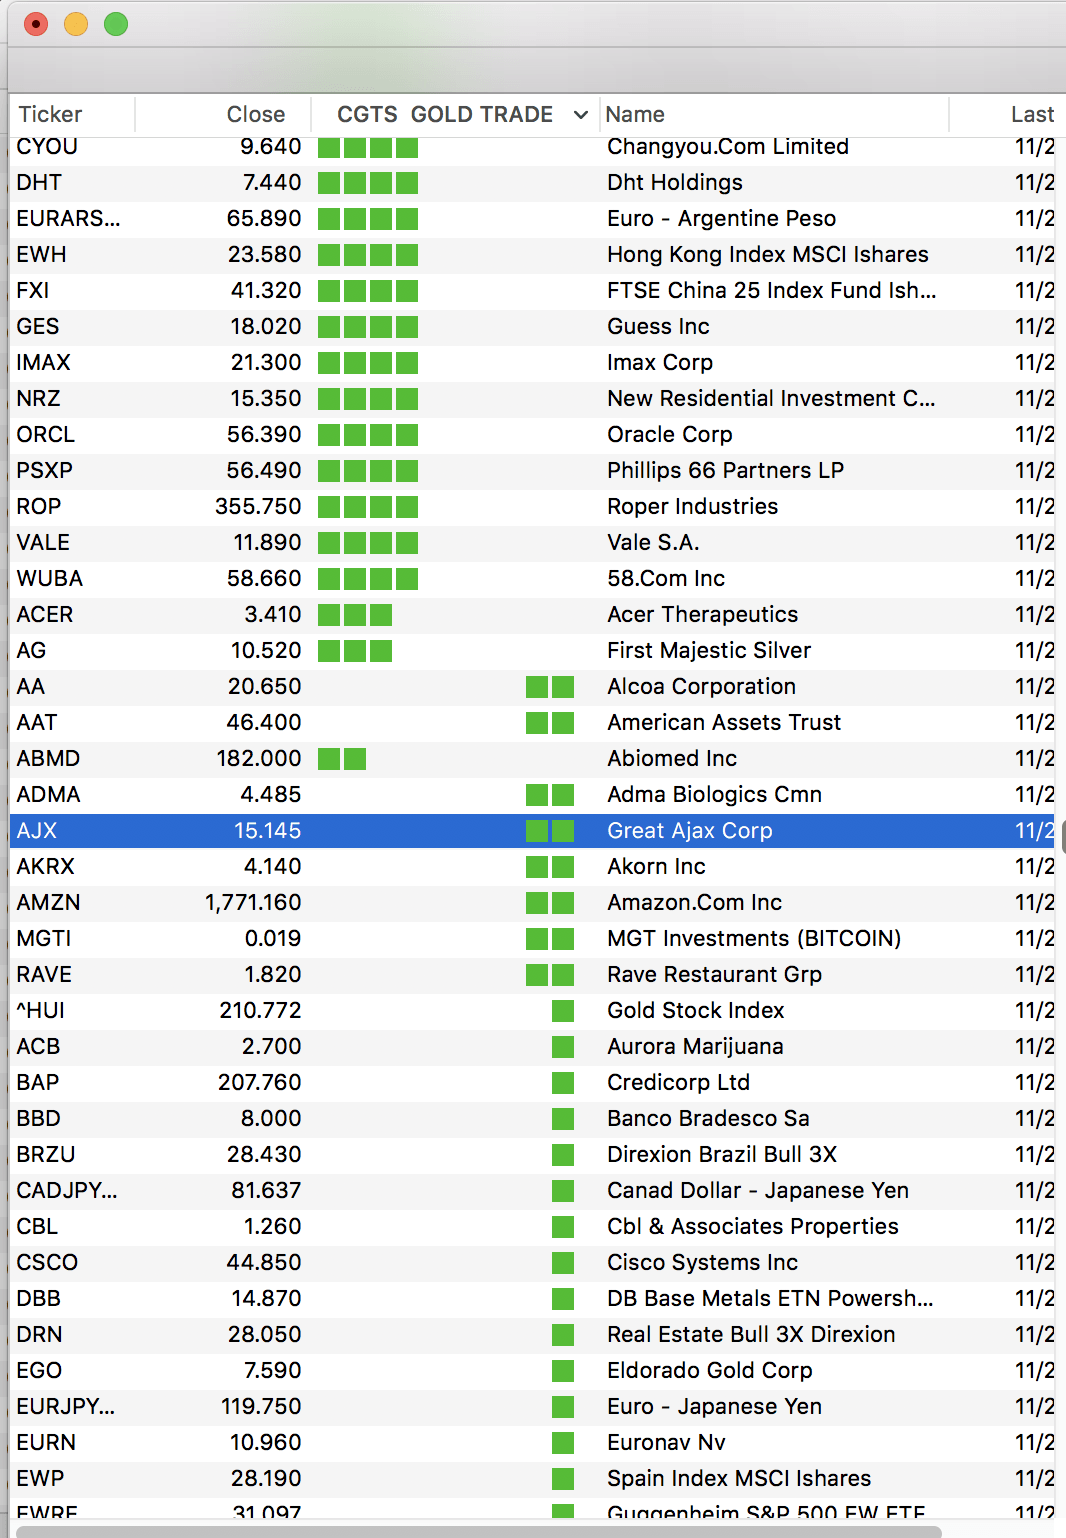Click the green signal bars in ABMD row
The image size is (1066, 1538).
pos(342,759)
